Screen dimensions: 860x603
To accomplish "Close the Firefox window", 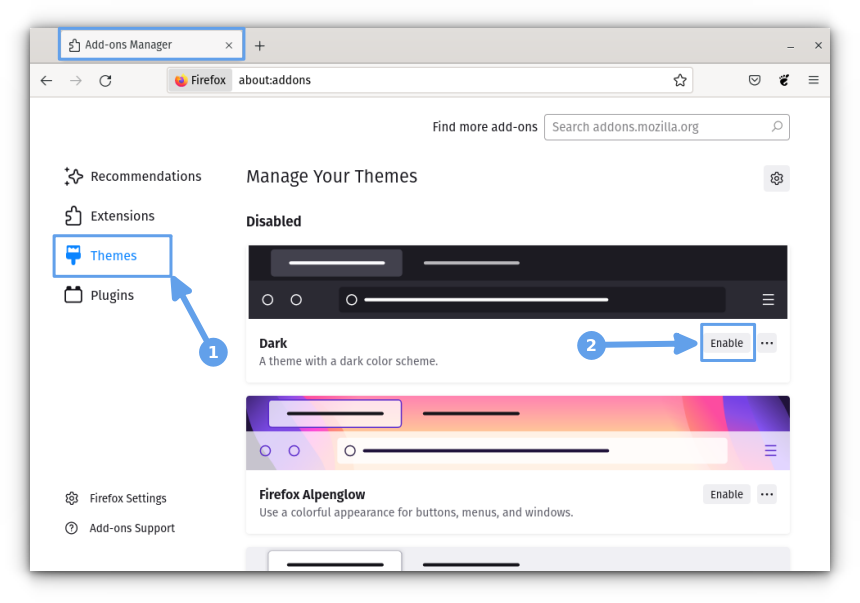I will click(818, 46).
